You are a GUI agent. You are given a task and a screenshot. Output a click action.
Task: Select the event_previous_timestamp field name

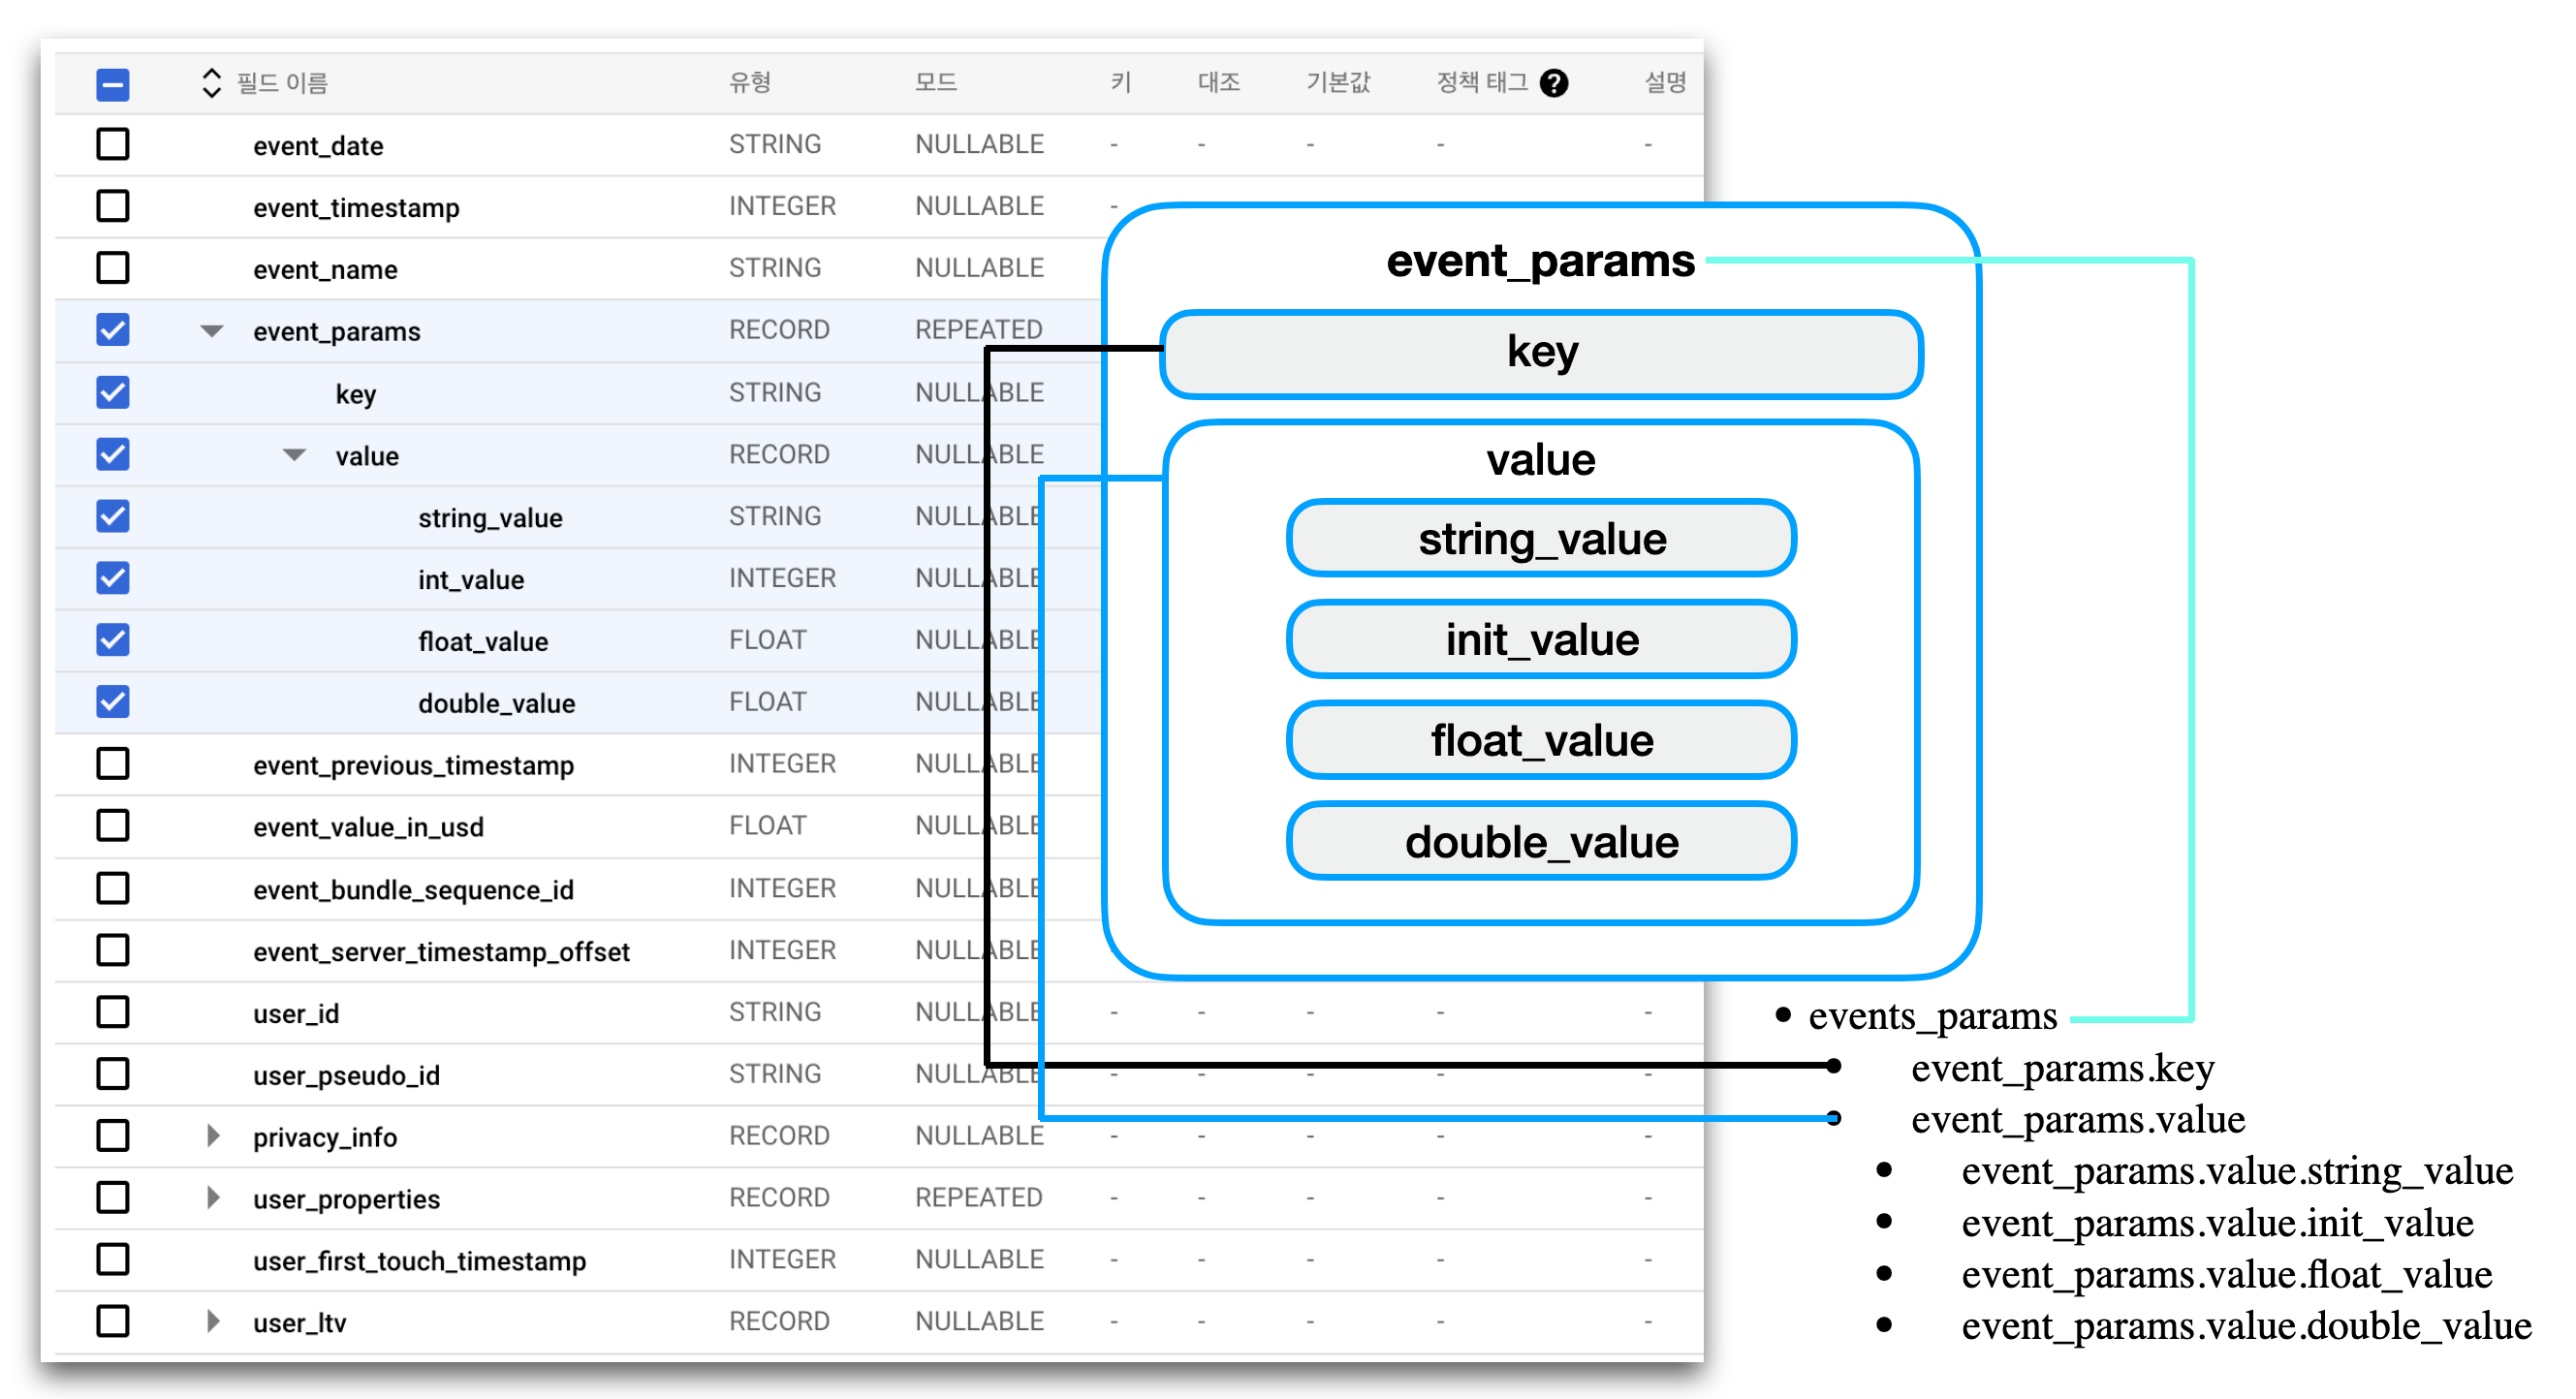coord(413,766)
